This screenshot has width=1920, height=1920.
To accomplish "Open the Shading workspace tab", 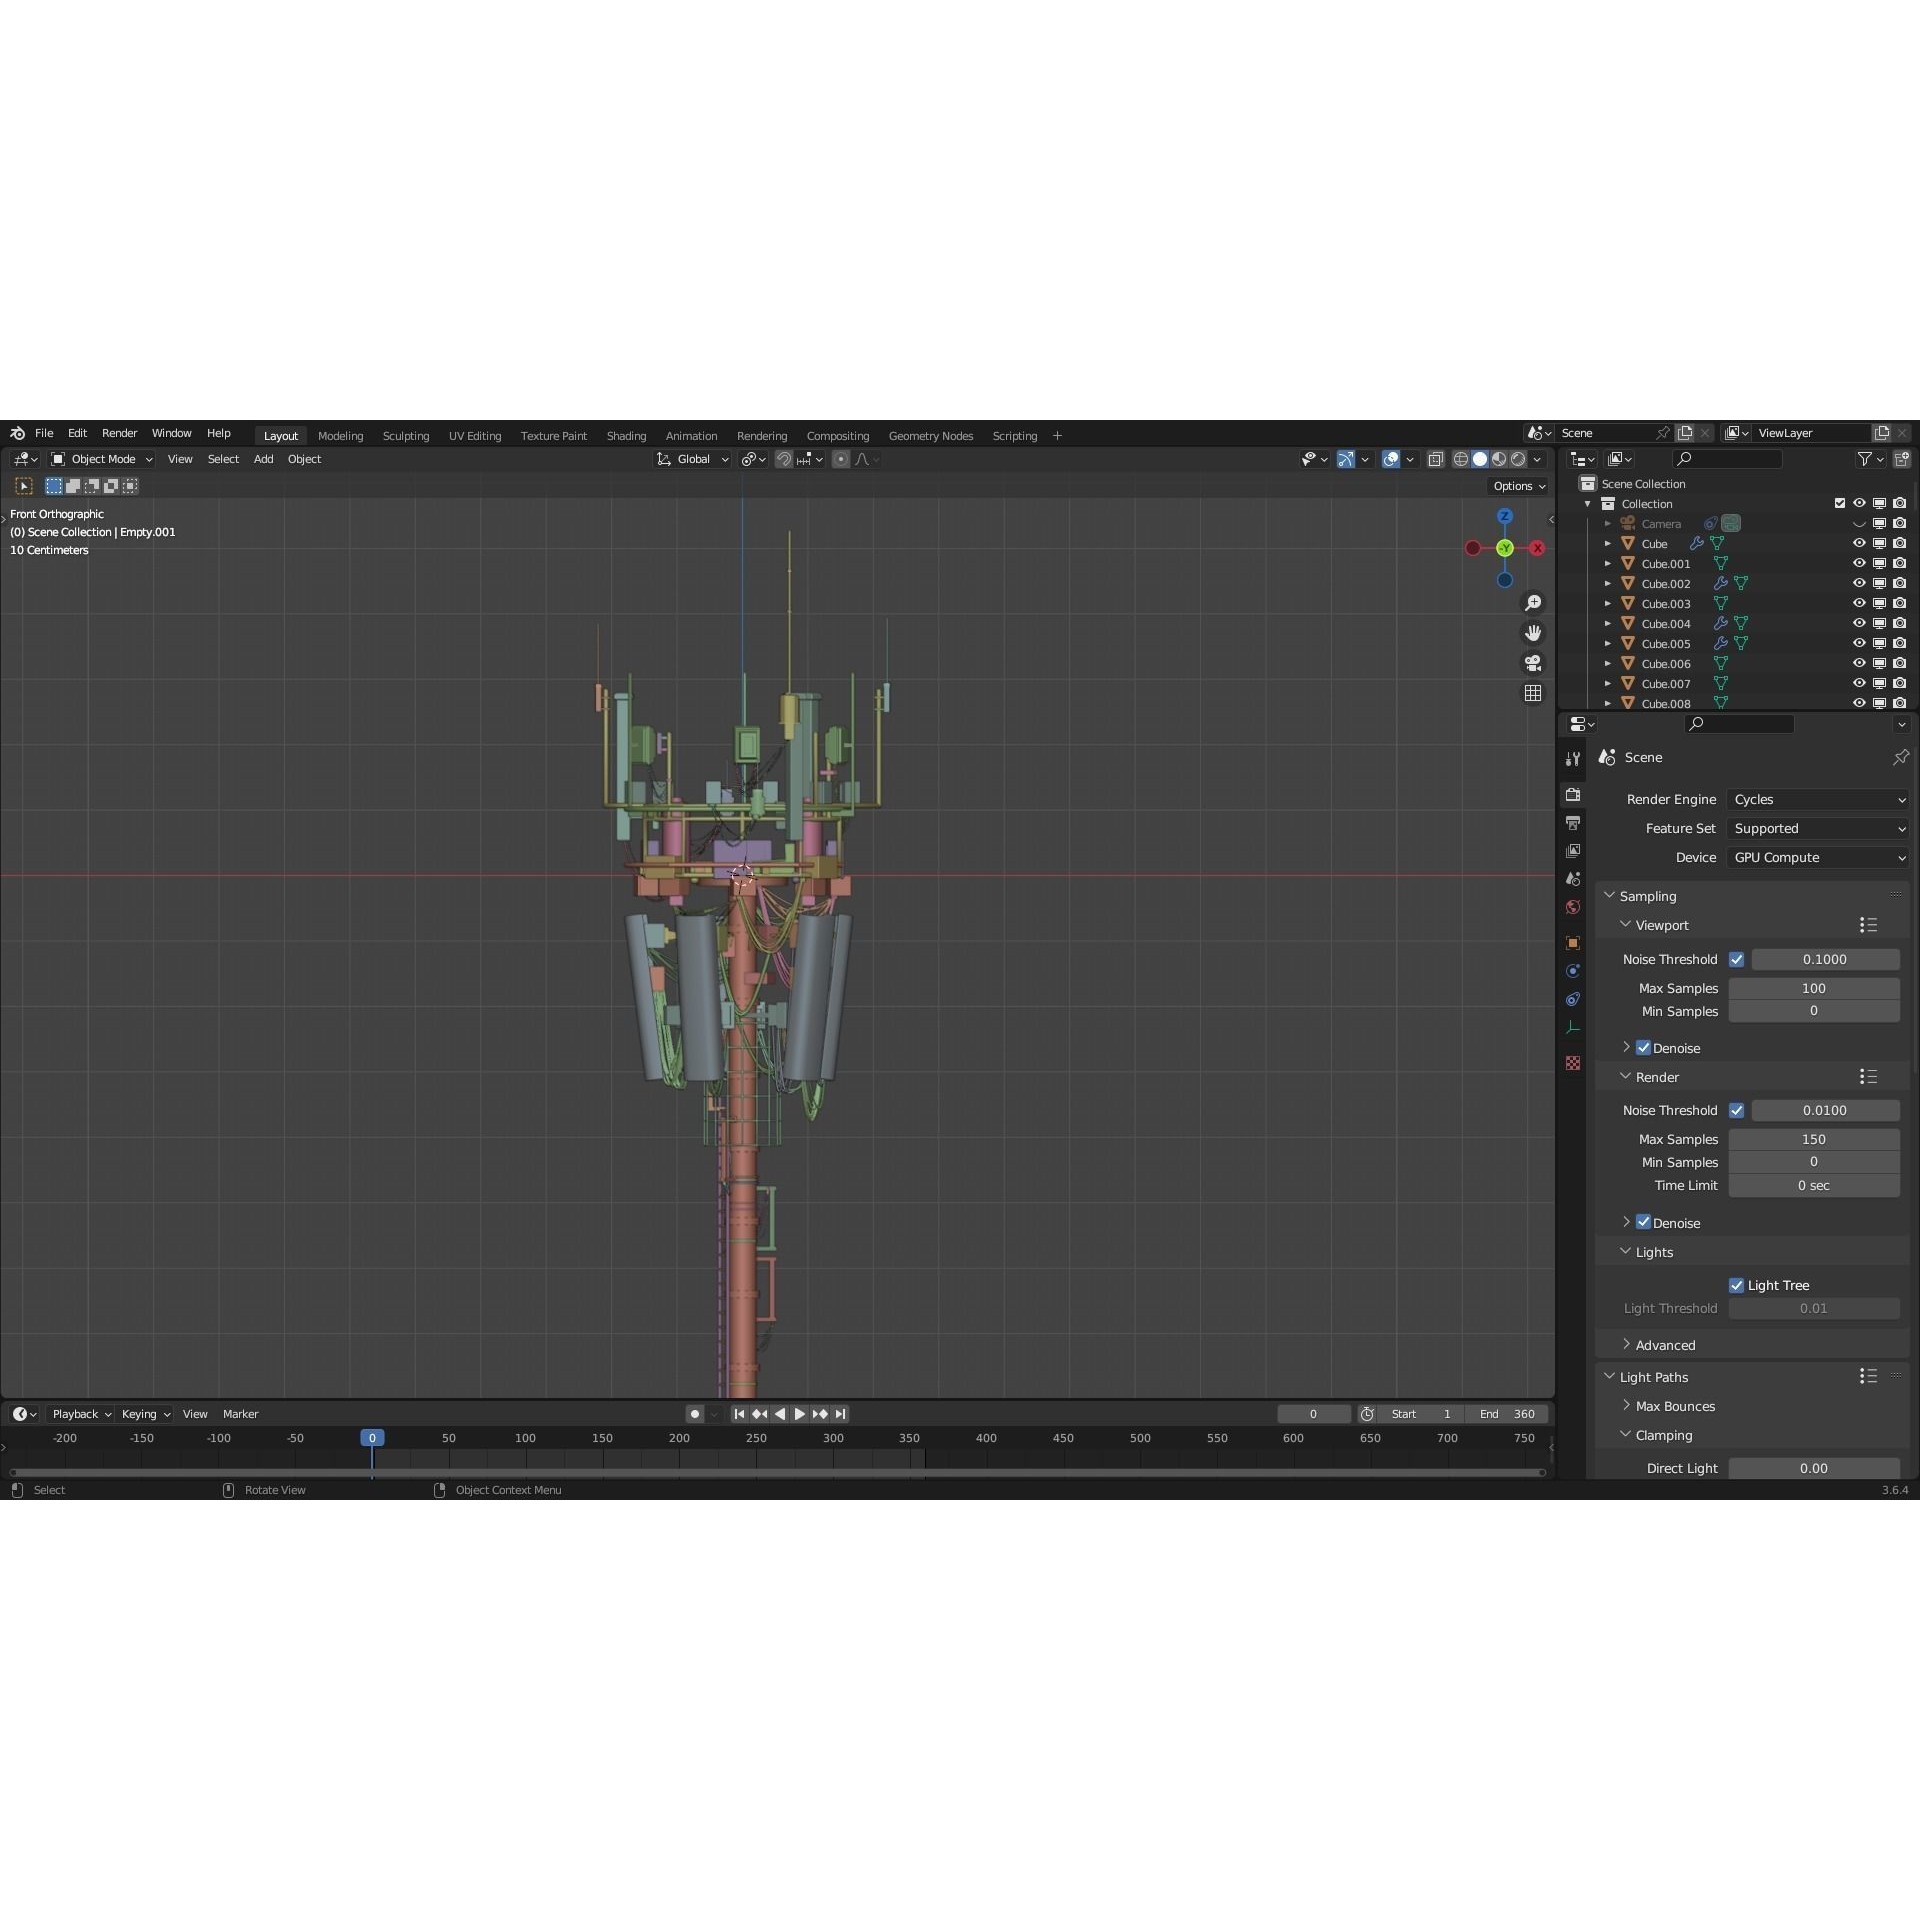I will pos(626,435).
